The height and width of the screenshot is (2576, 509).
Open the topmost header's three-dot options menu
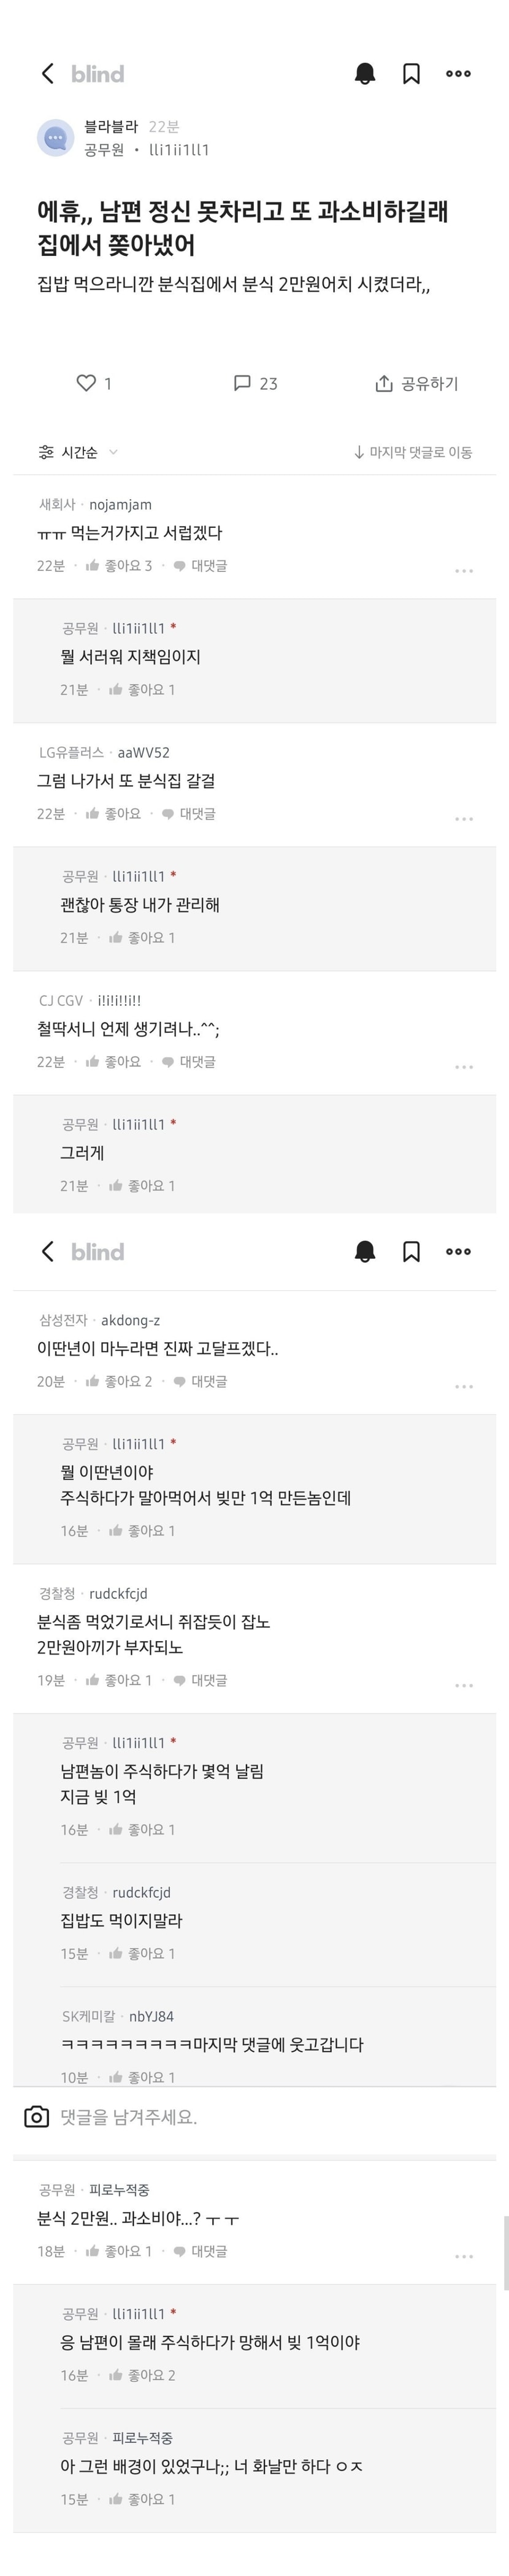pyautogui.click(x=458, y=74)
